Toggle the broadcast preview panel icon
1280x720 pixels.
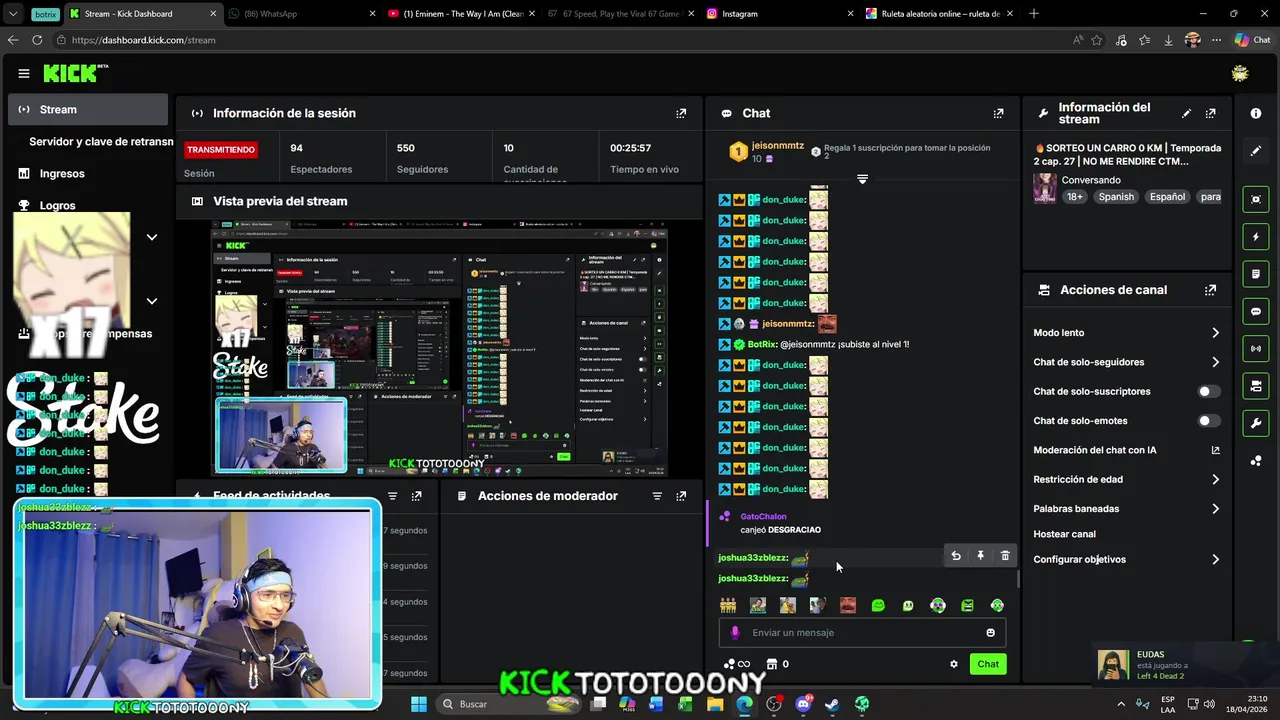1256,348
